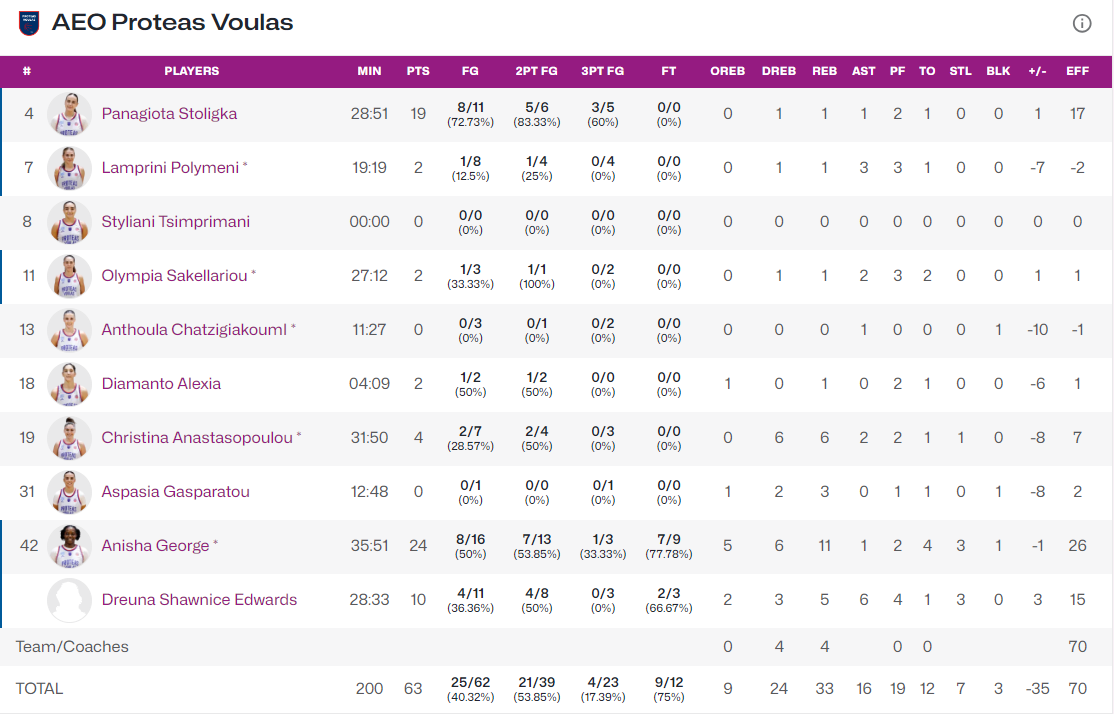Screen dimensions: 1114x714
Task: Click the EFF column header
Action: (1077, 71)
